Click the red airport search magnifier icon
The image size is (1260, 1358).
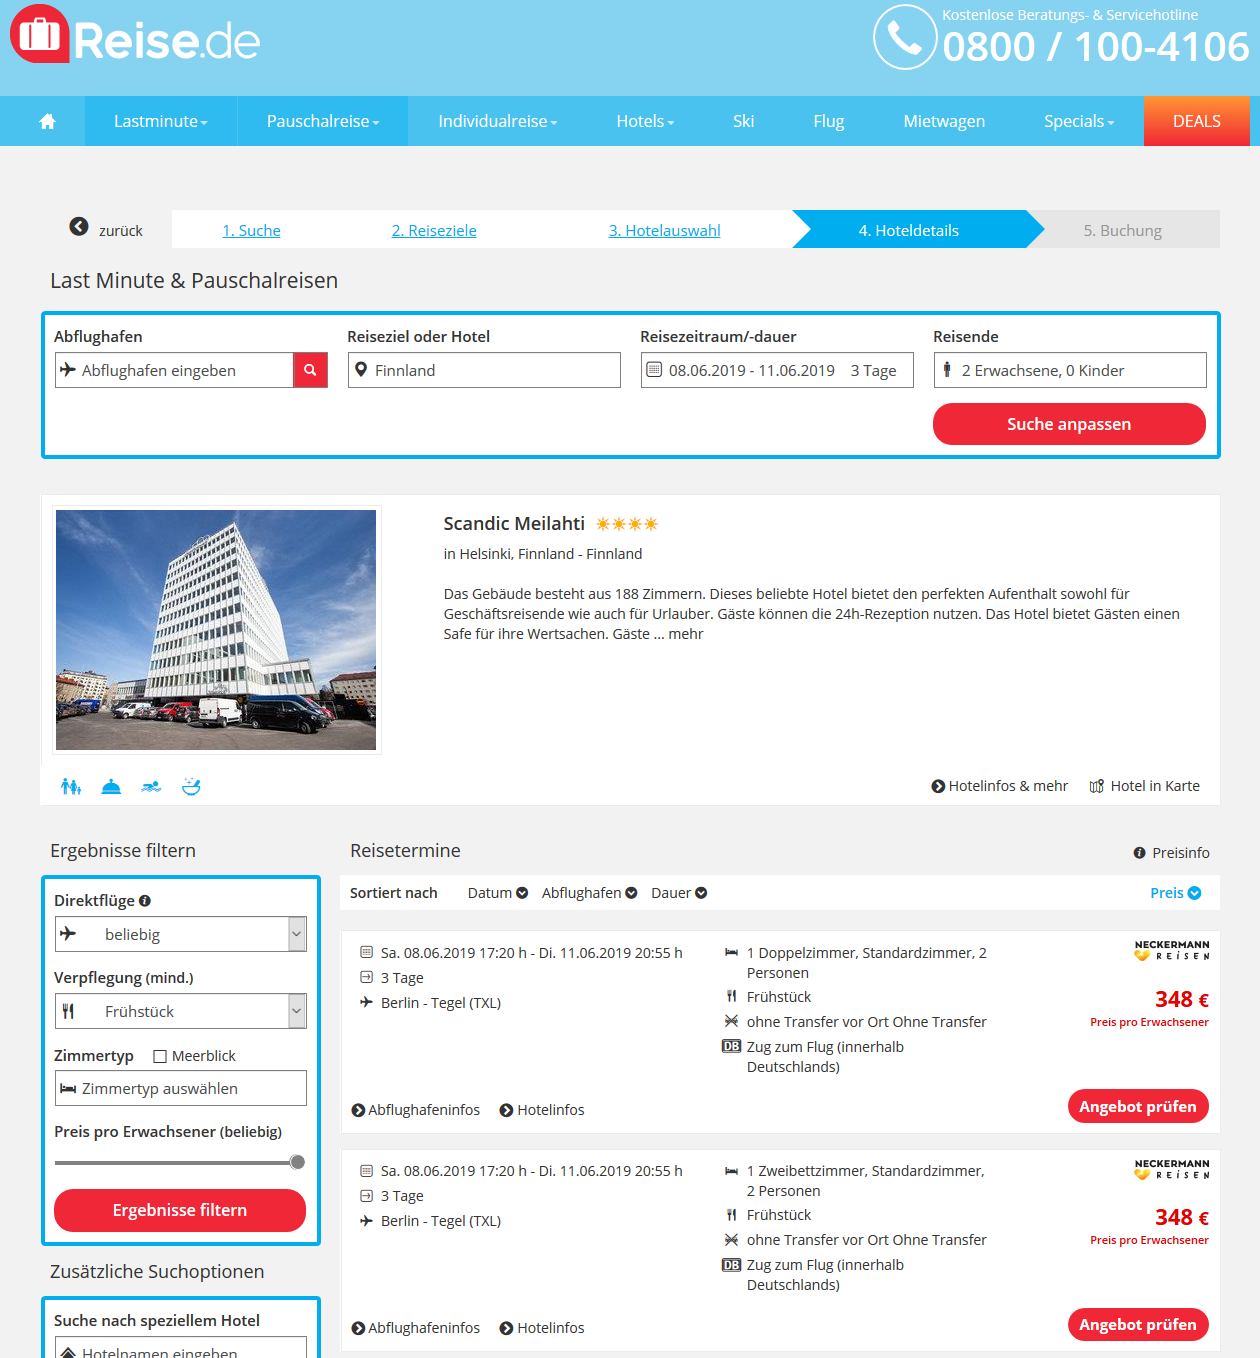pyautogui.click(x=310, y=370)
